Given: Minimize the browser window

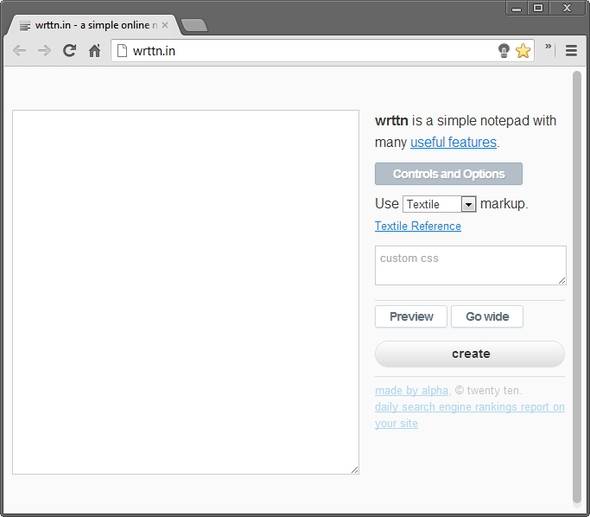Looking at the screenshot, I should tap(517, 8).
